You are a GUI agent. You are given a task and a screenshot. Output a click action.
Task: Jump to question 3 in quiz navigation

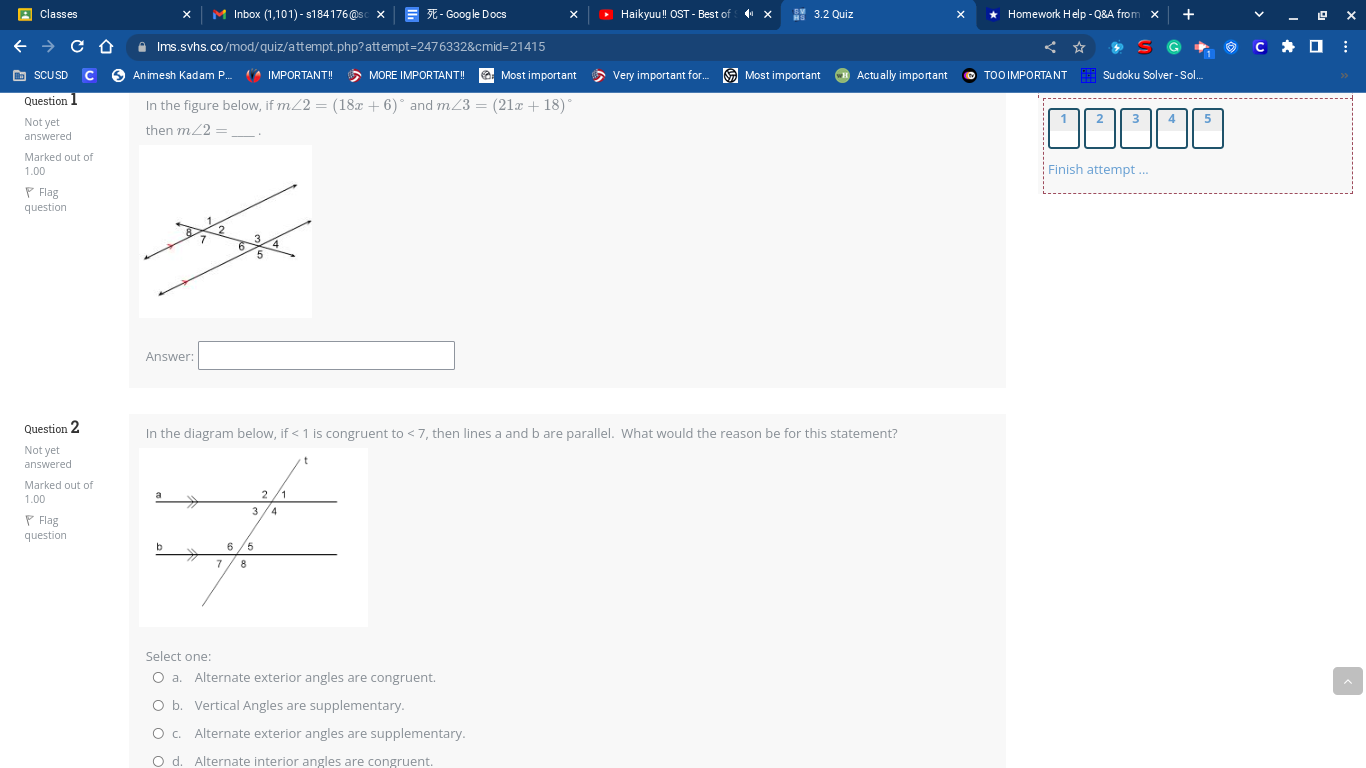1136,128
